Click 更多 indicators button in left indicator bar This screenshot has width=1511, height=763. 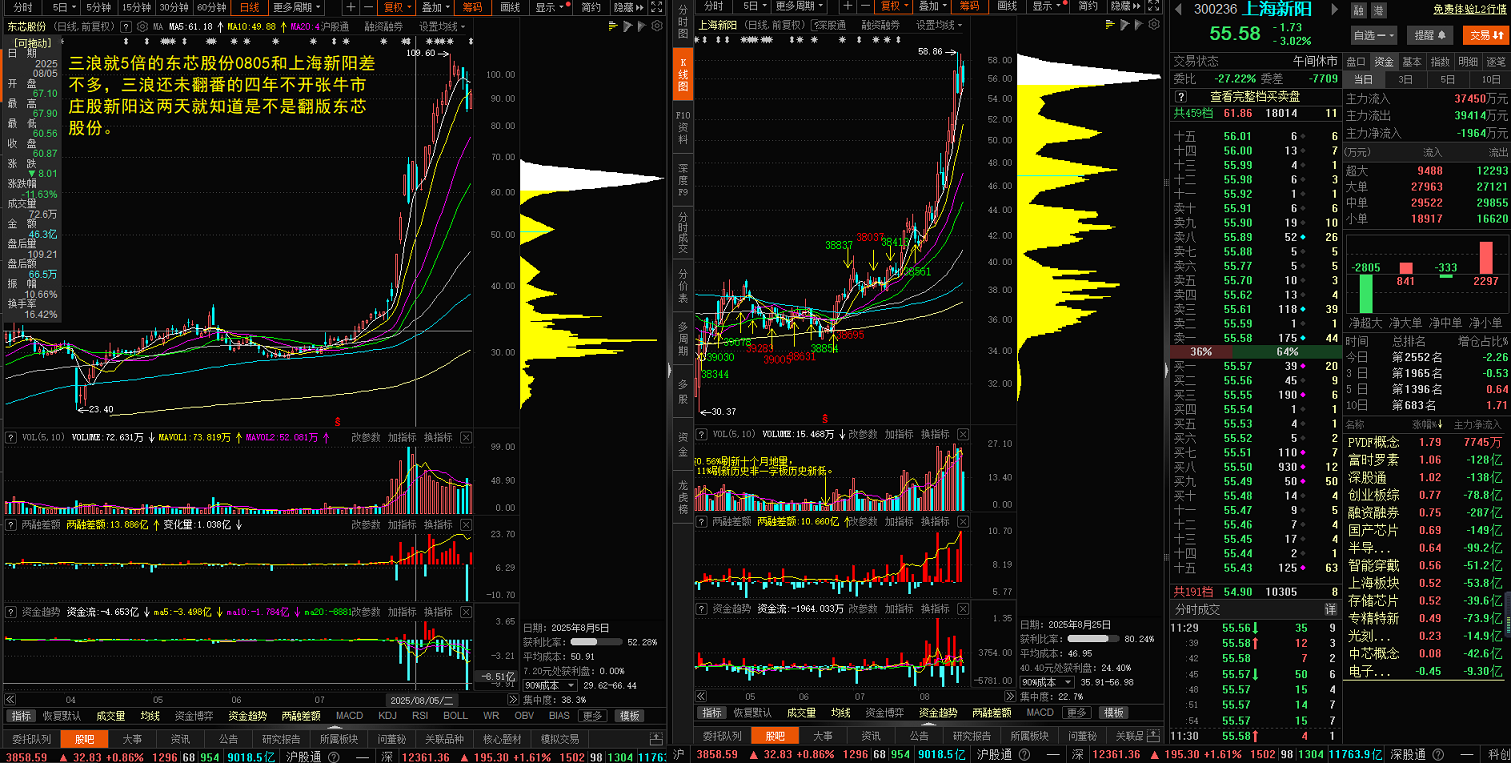[x=593, y=715]
